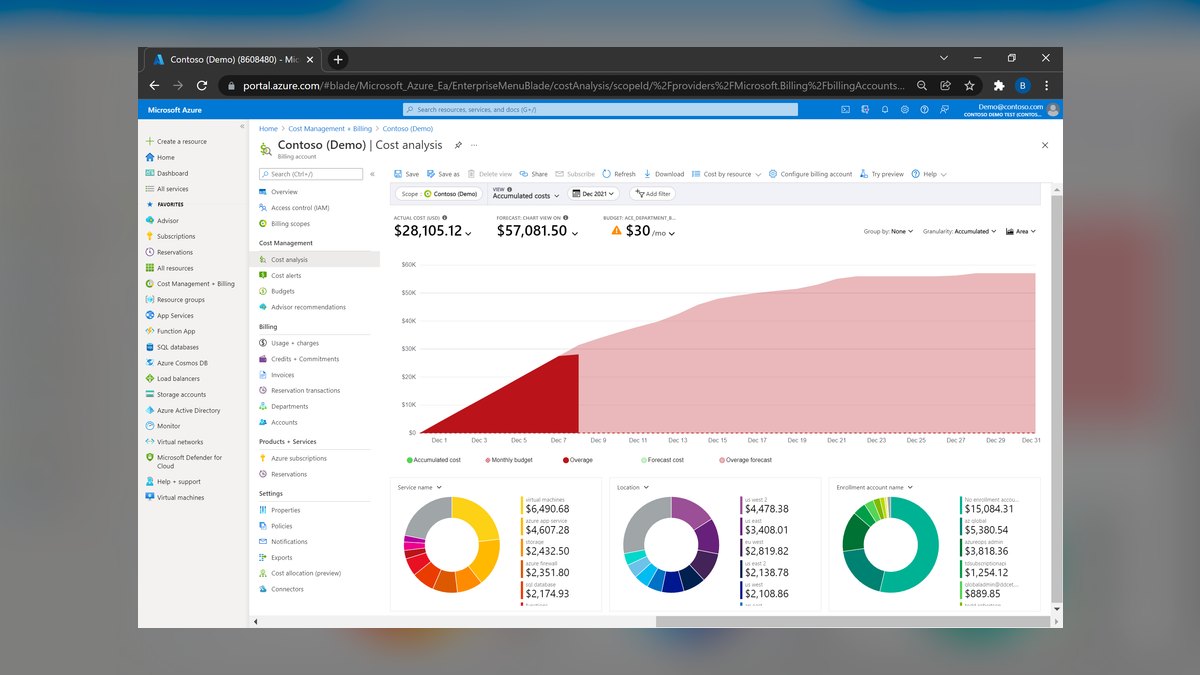
Task: Click Cost Management + Billing breadcrumb
Action: coord(330,129)
